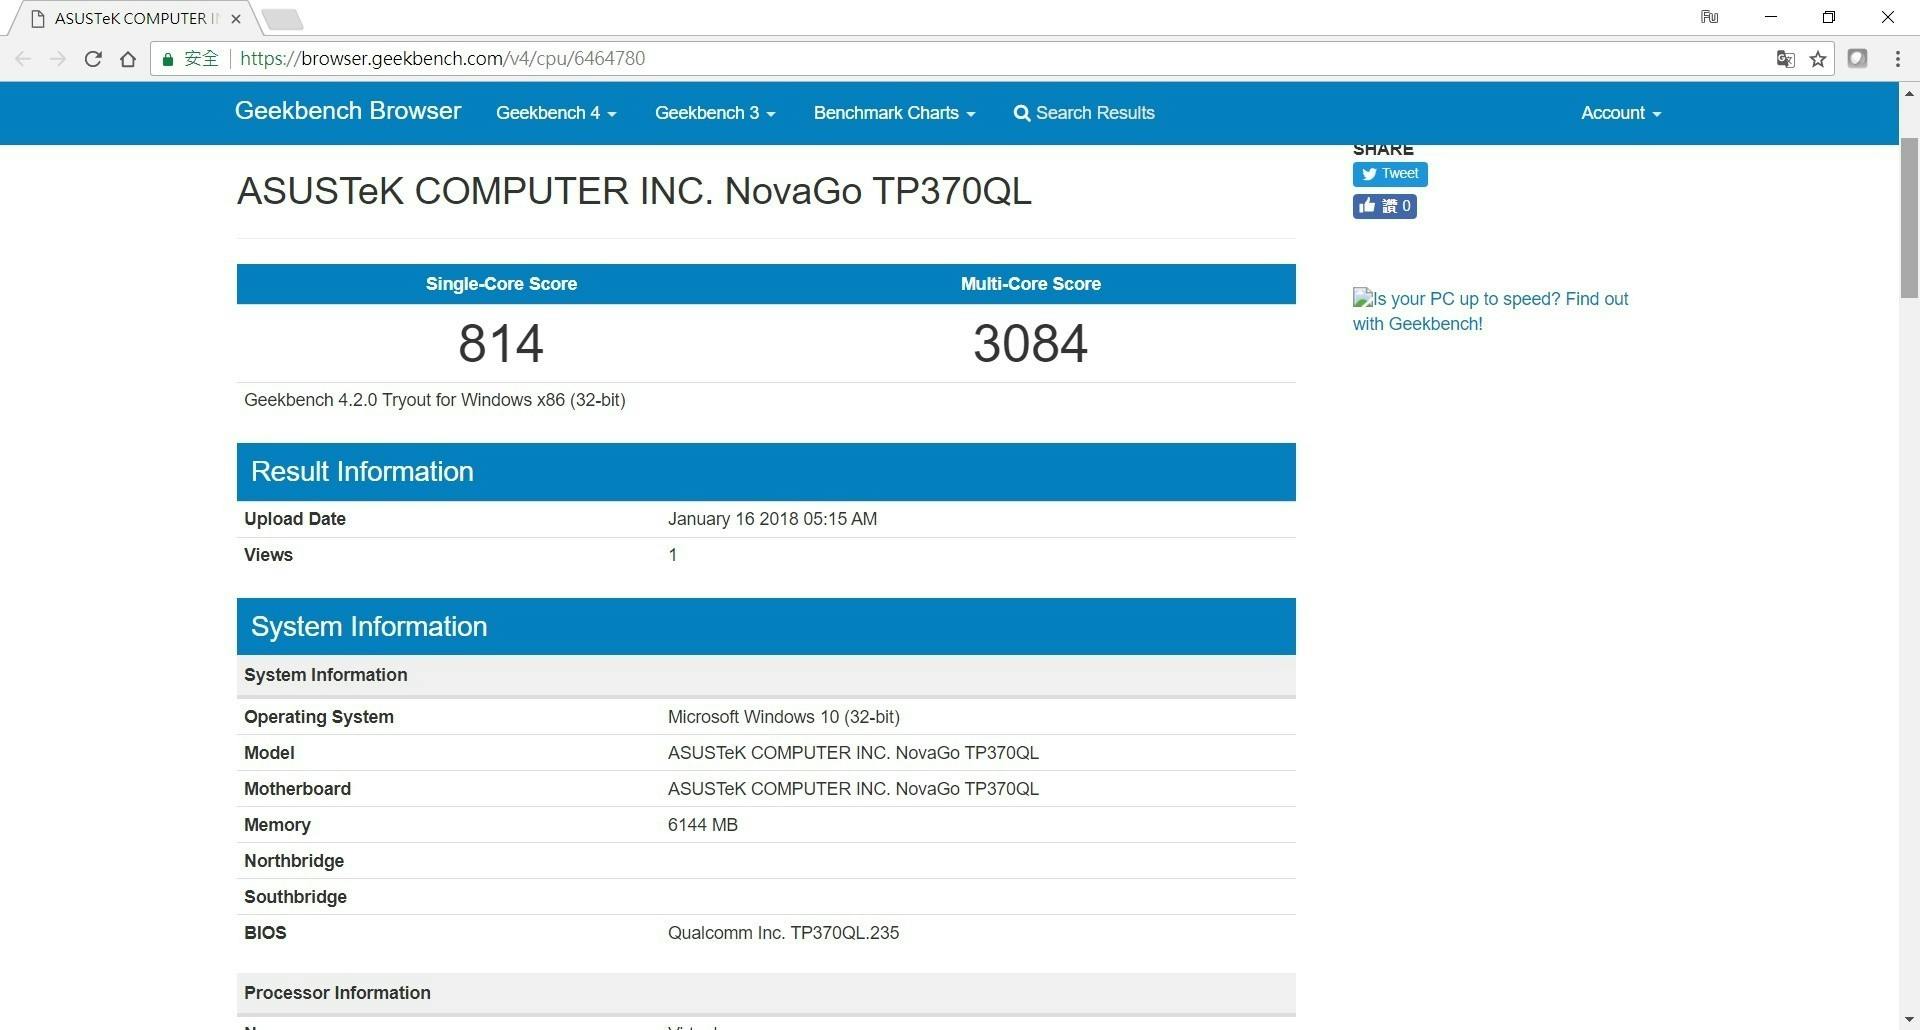The height and width of the screenshot is (1030, 1920).
Task: Click the Model row value
Action: coord(853,753)
